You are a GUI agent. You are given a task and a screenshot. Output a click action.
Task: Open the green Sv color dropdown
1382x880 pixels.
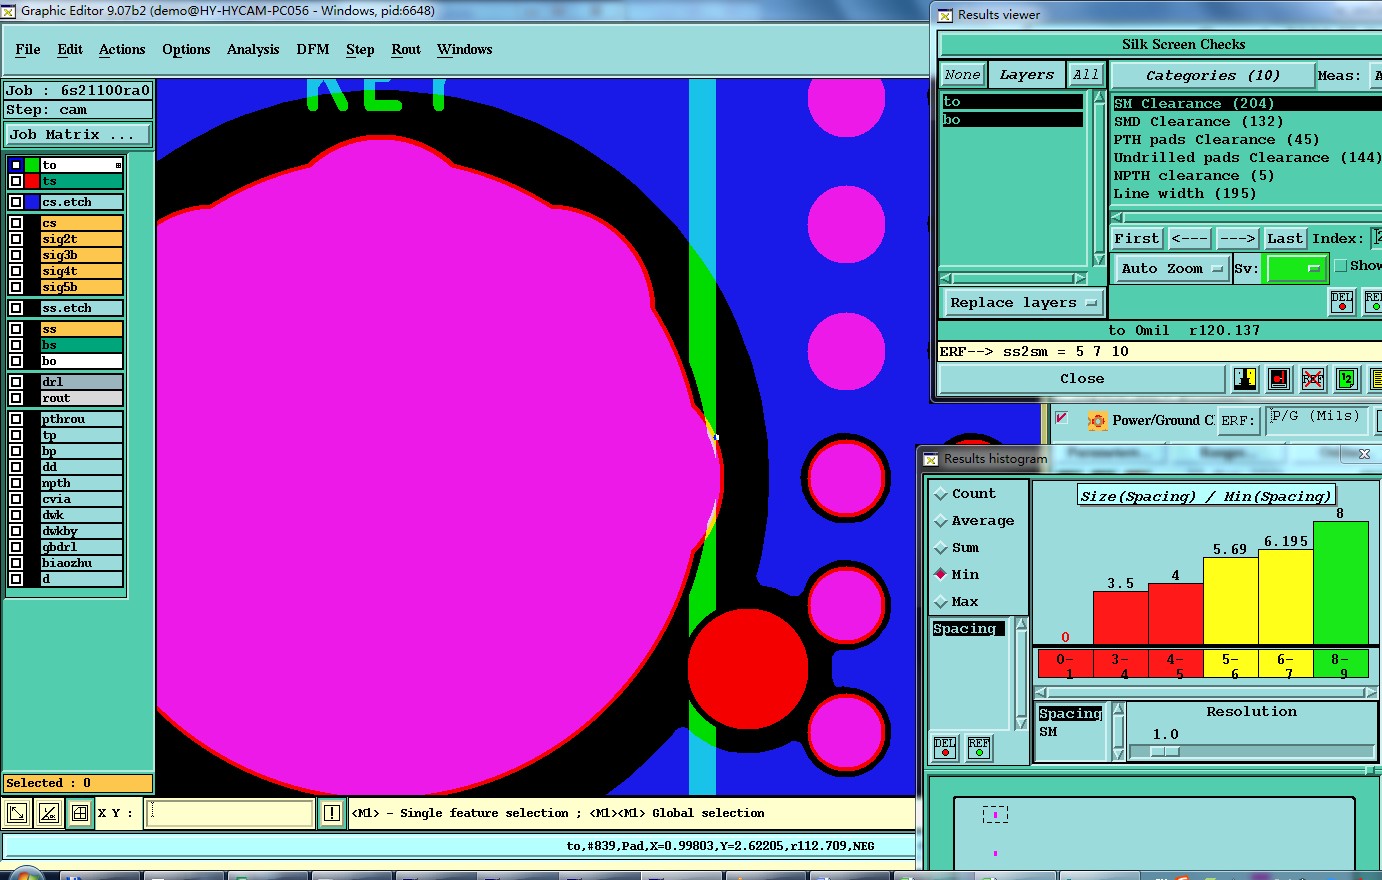[1296, 268]
